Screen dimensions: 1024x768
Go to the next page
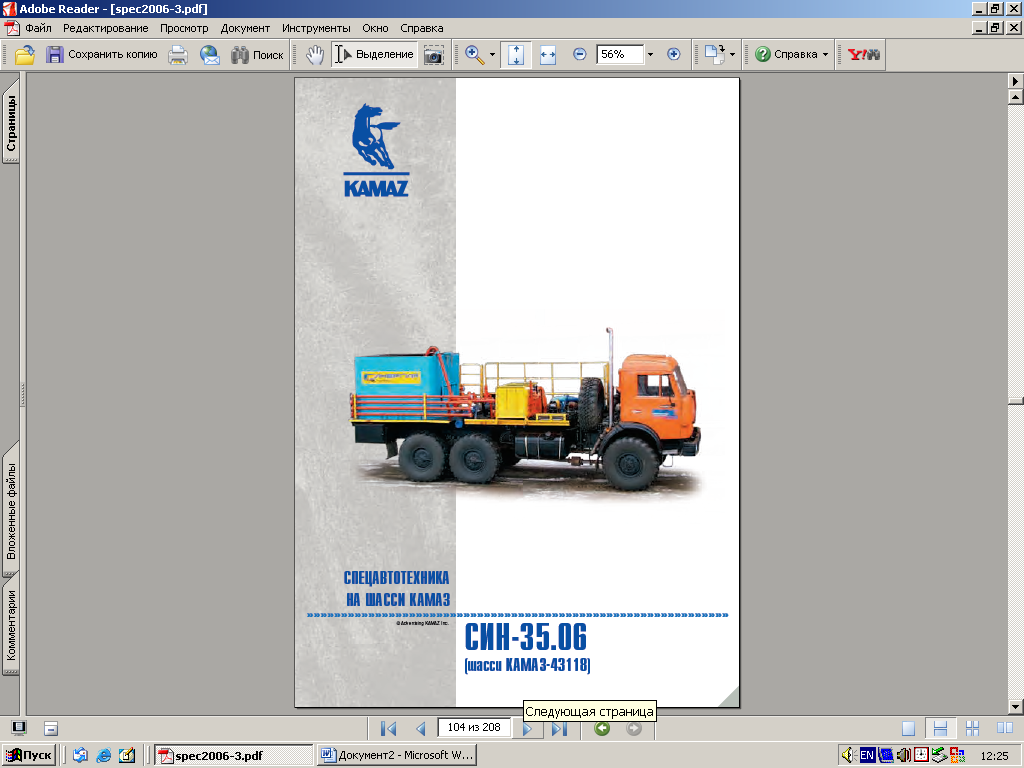(x=528, y=728)
